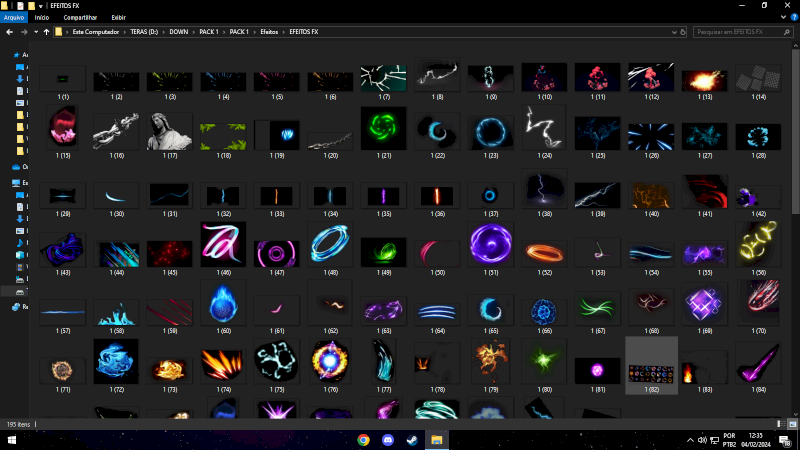This screenshot has width=800, height=450.
Task: Go up one folder level arrow
Action: [45, 32]
